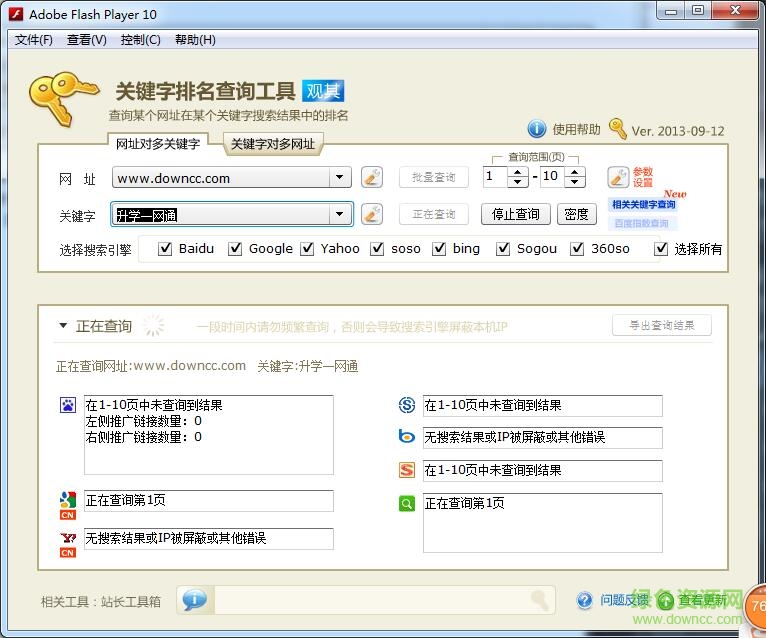The image size is (766, 638).
Task: Toggle the 360so checkbox
Action: [577, 249]
